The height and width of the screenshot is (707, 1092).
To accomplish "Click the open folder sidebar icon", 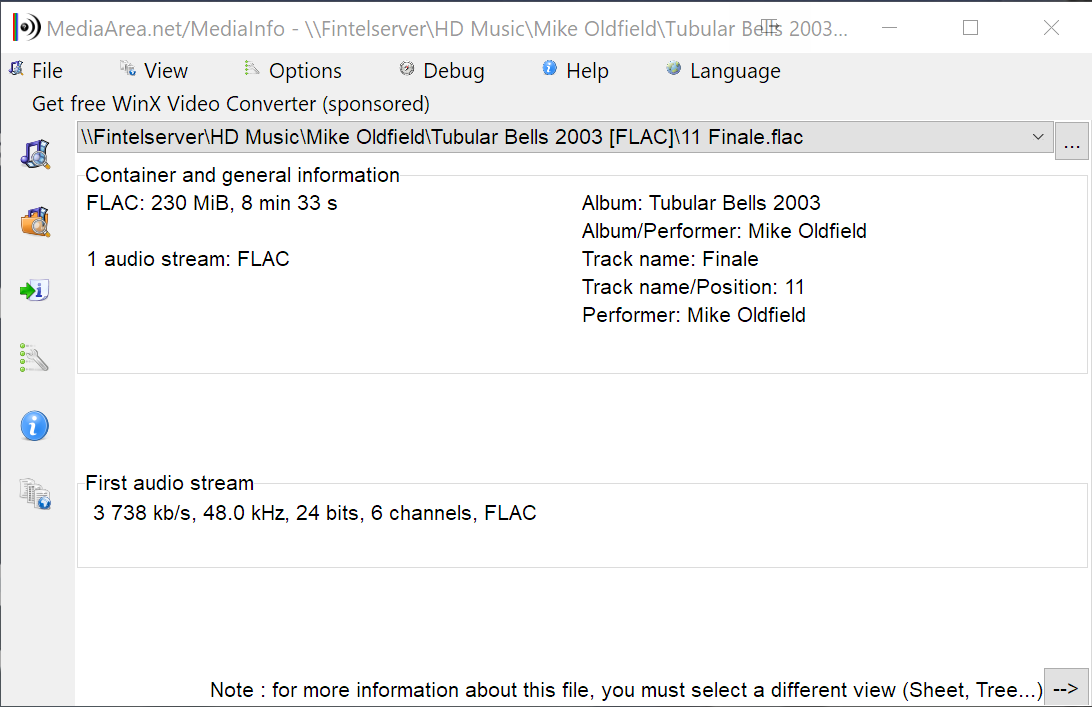I will [36, 222].
